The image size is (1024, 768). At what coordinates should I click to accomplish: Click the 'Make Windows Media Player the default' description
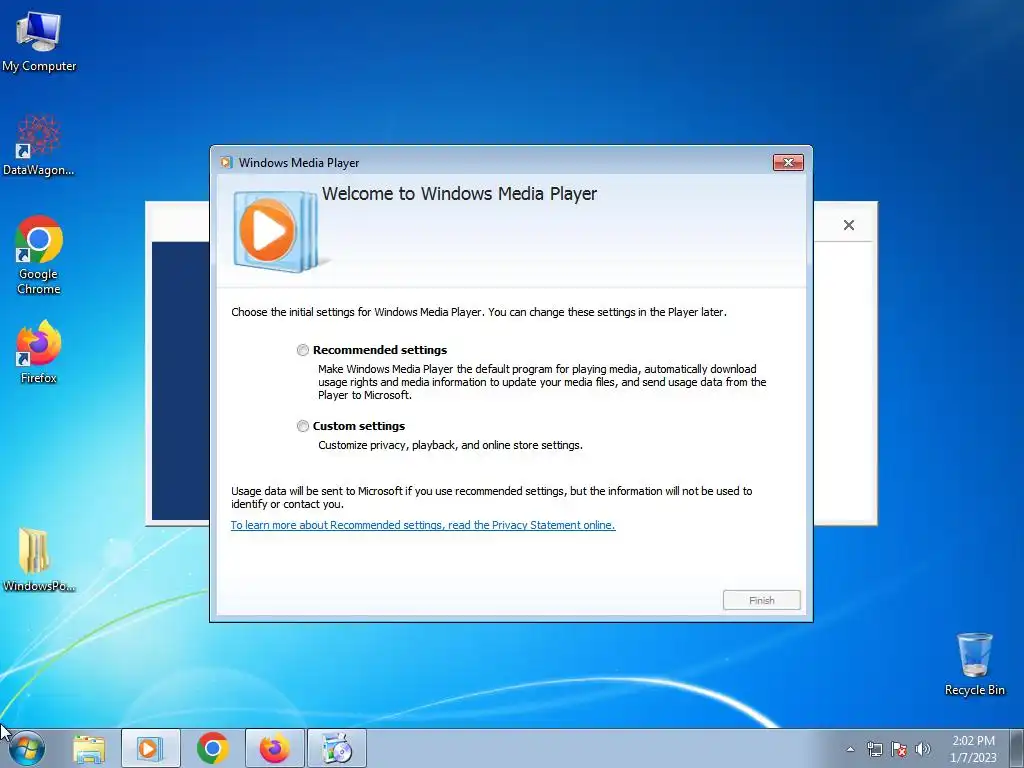[x=542, y=382]
